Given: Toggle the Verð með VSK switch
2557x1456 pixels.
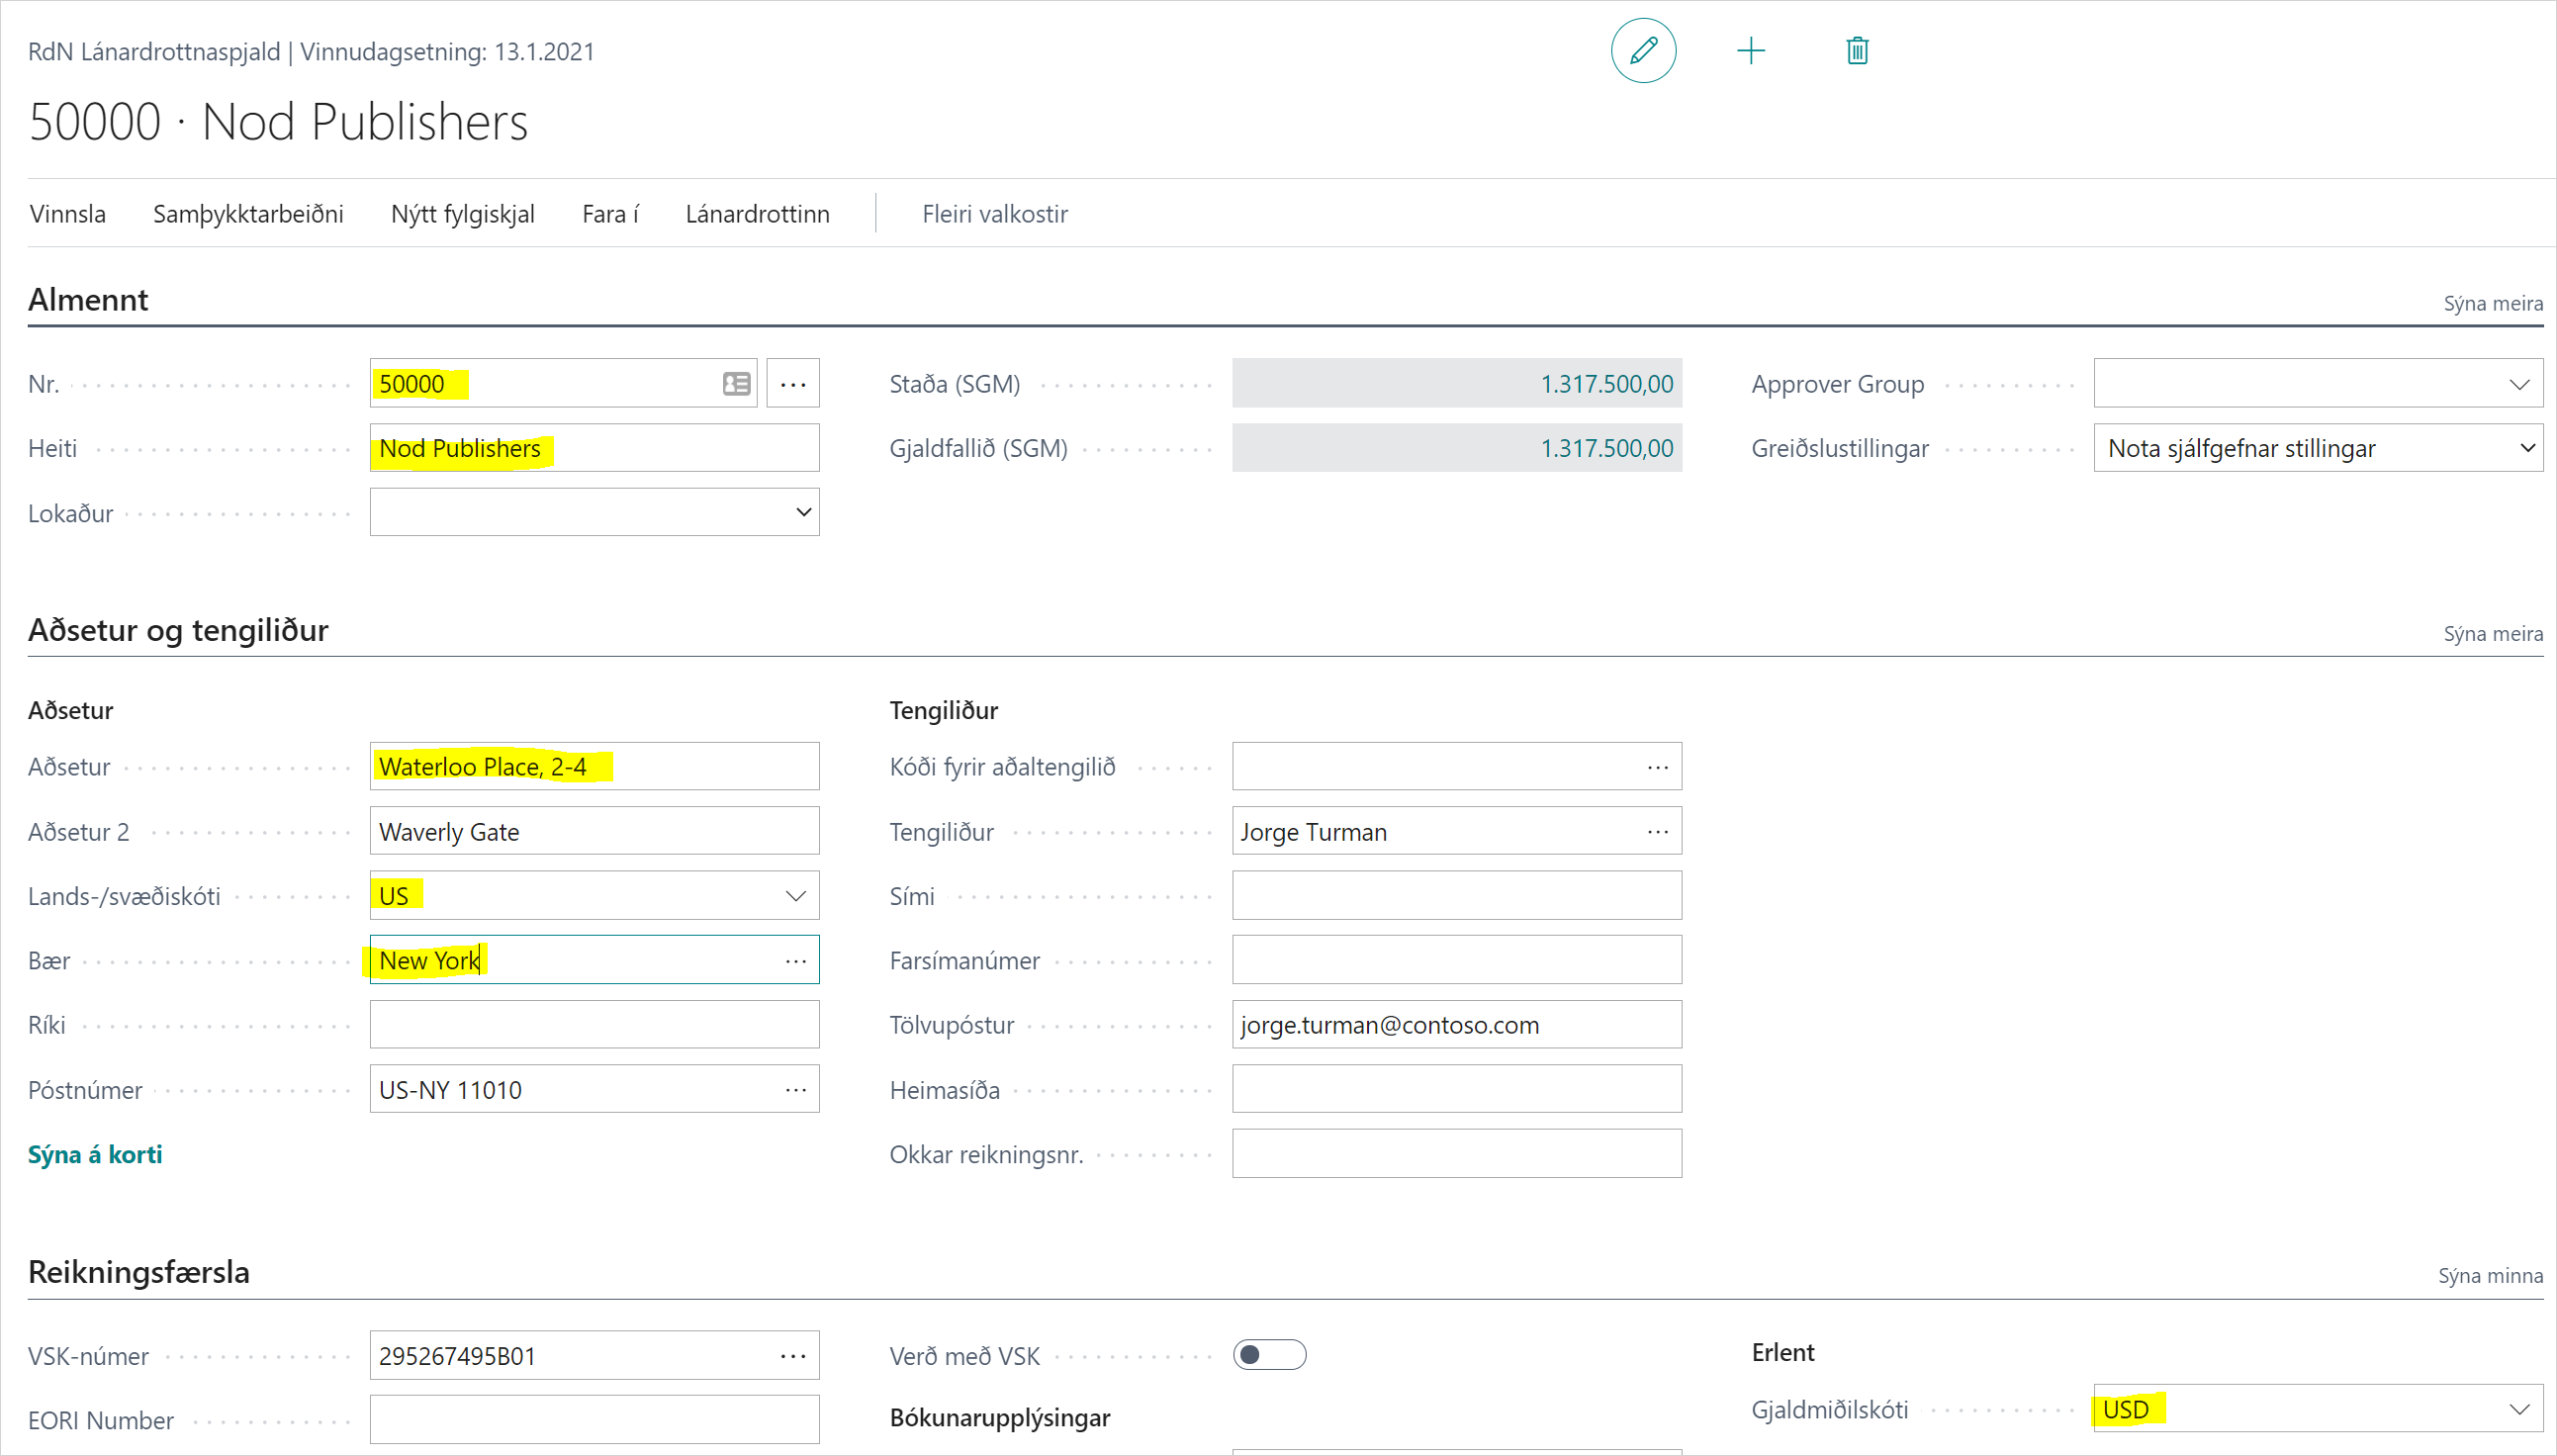Looking at the screenshot, I should (1270, 1355).
